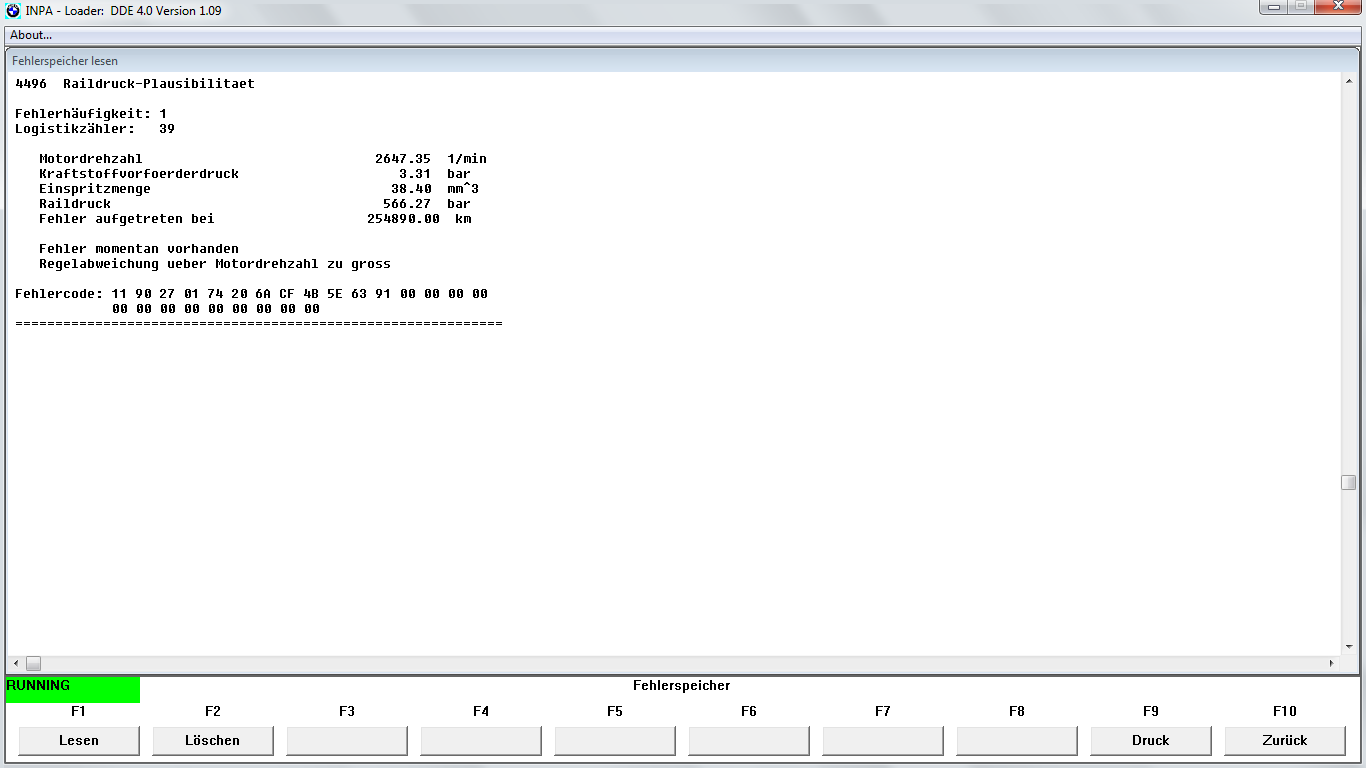1366x768 pixels.
Task: Click the Motordrehzahl value 2647.35
Action: 403,159
